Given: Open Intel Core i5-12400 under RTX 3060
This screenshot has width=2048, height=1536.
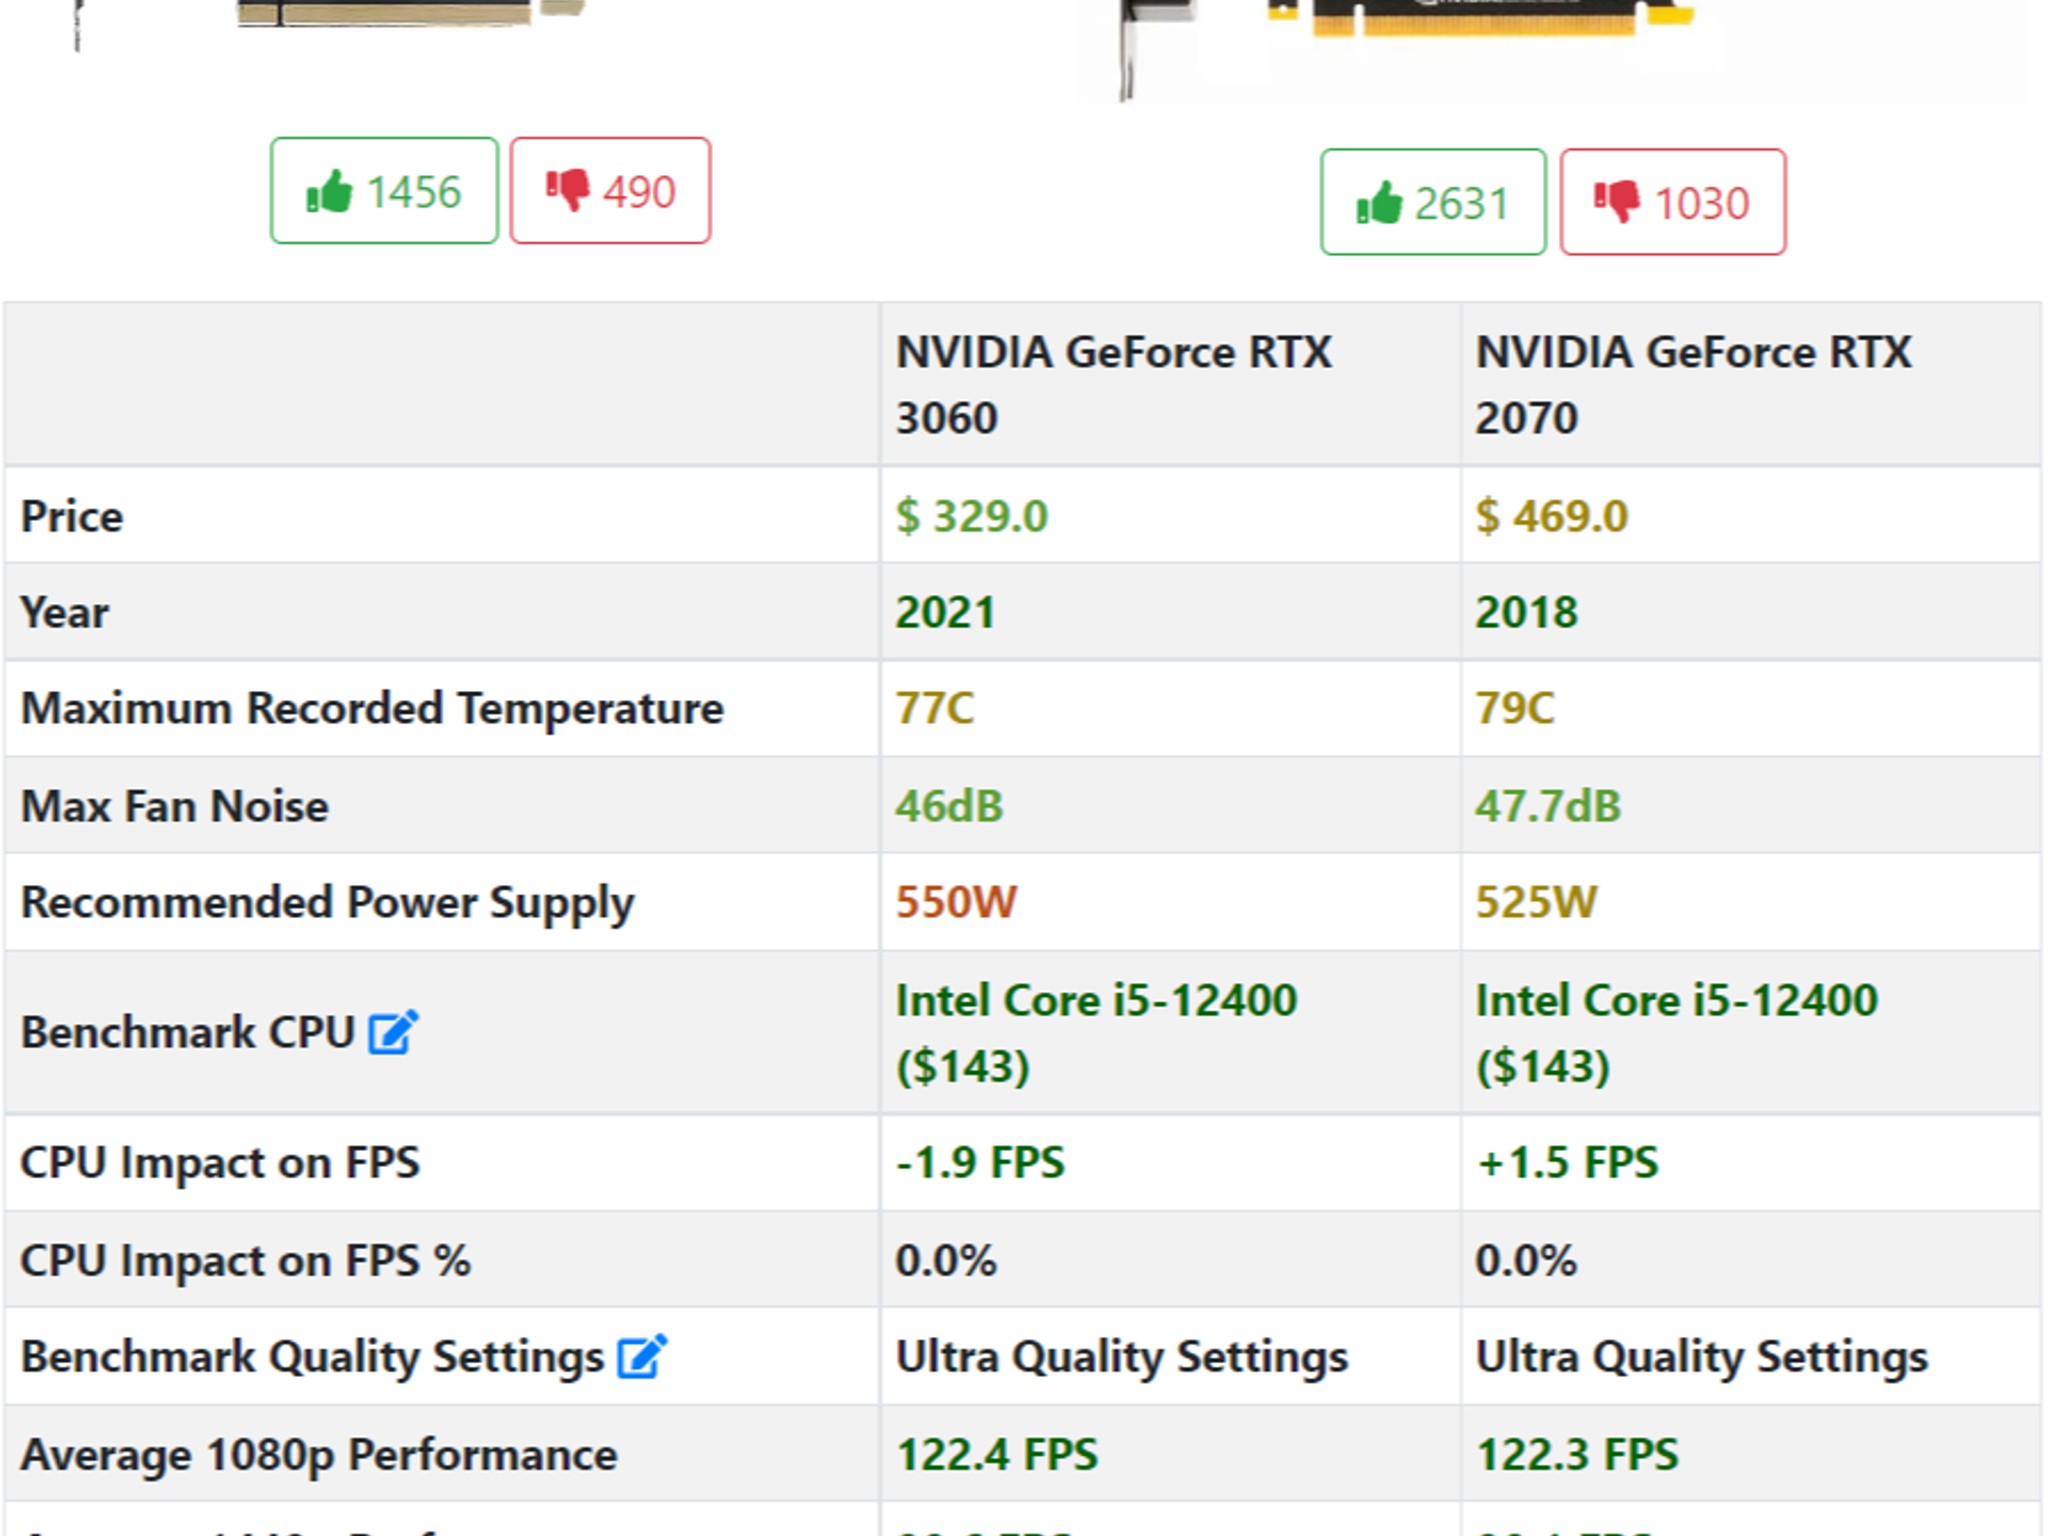Looking at the screenshot, I should tap(1096, 1033).
